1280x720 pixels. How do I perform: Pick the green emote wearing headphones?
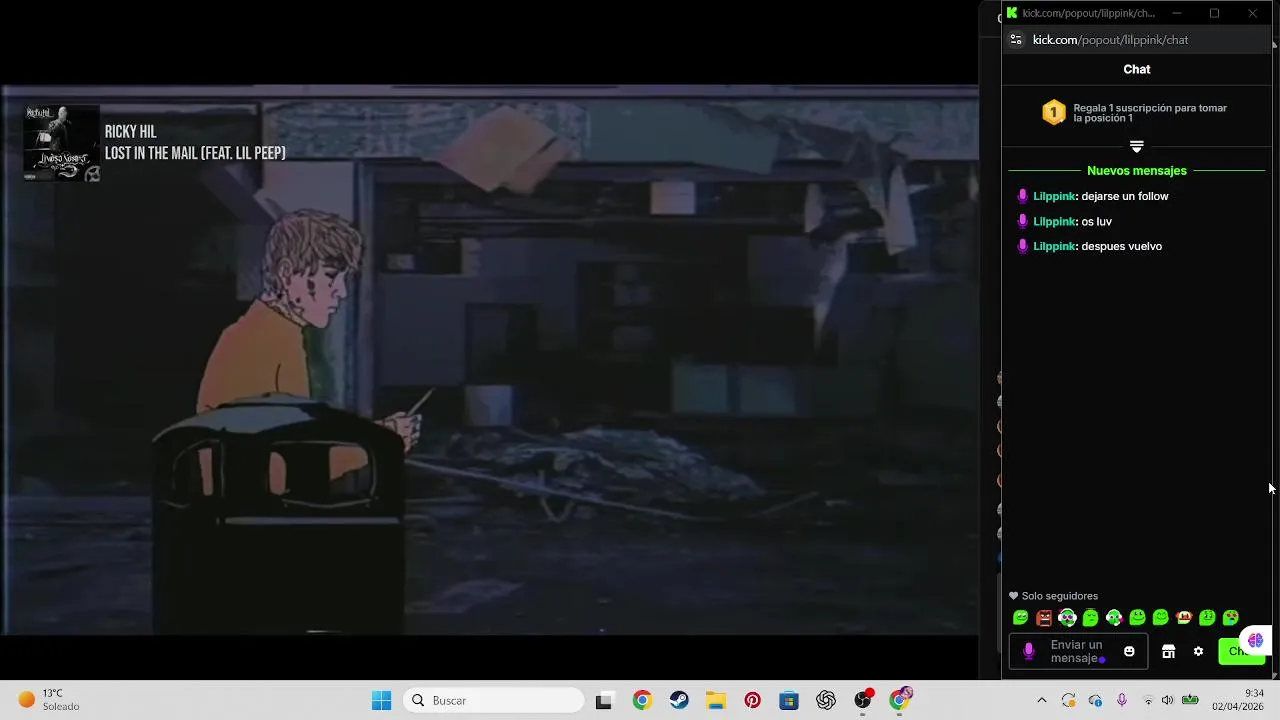click(x=1067, y=618)
